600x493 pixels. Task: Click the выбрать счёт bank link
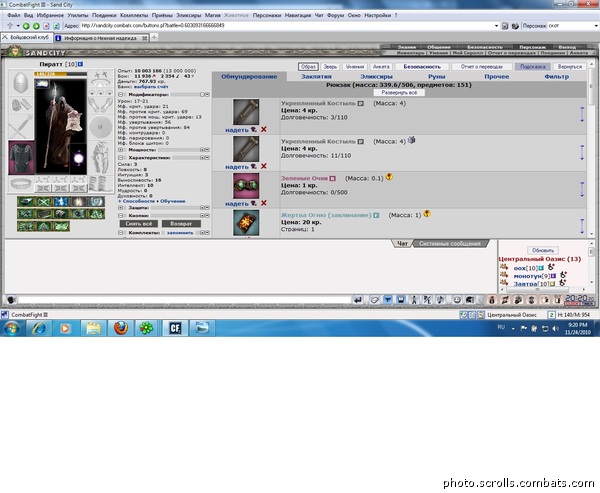tap(151, 87)
